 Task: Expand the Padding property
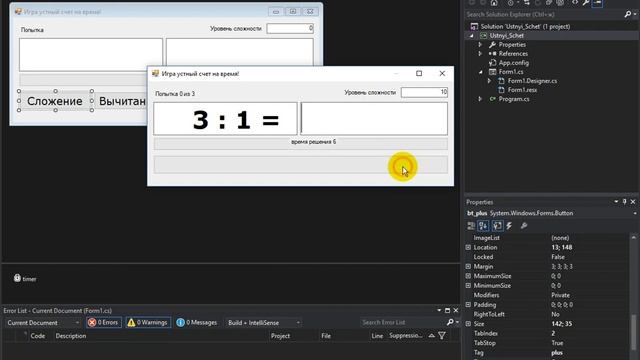468,305
